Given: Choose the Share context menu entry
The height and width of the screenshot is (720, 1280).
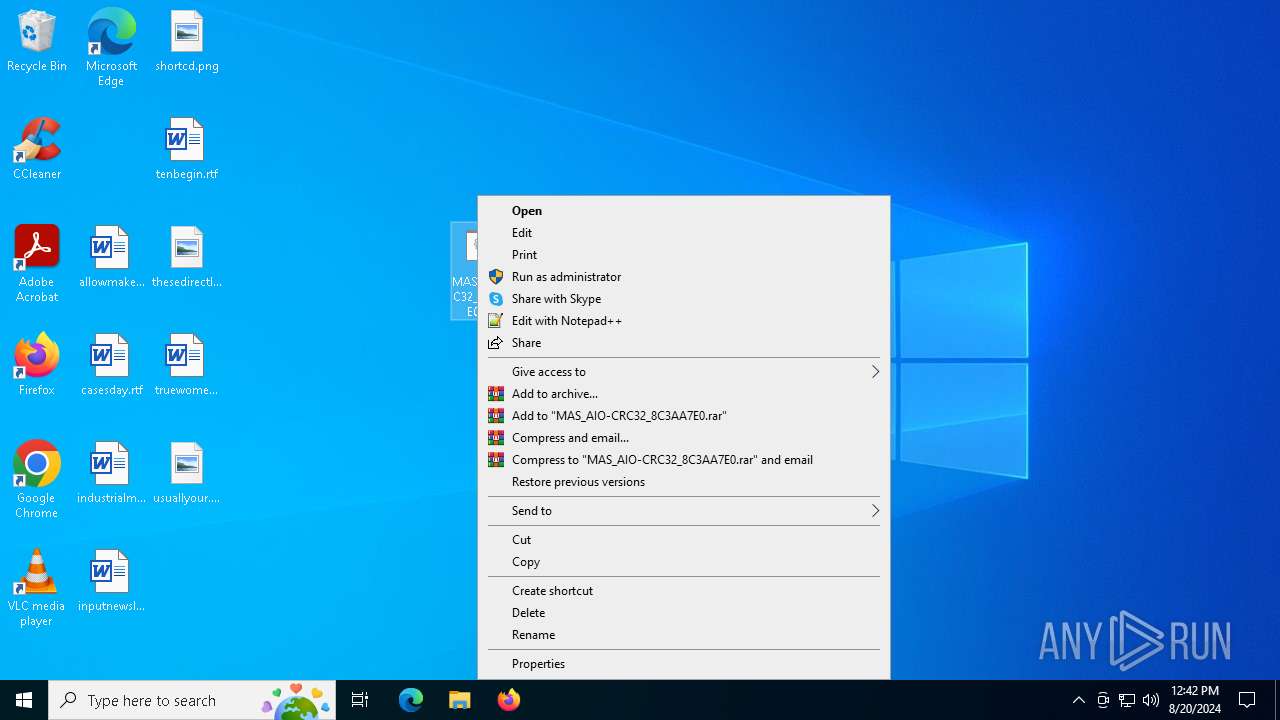Looking at the screenshot, I should (x=684, y=343).
